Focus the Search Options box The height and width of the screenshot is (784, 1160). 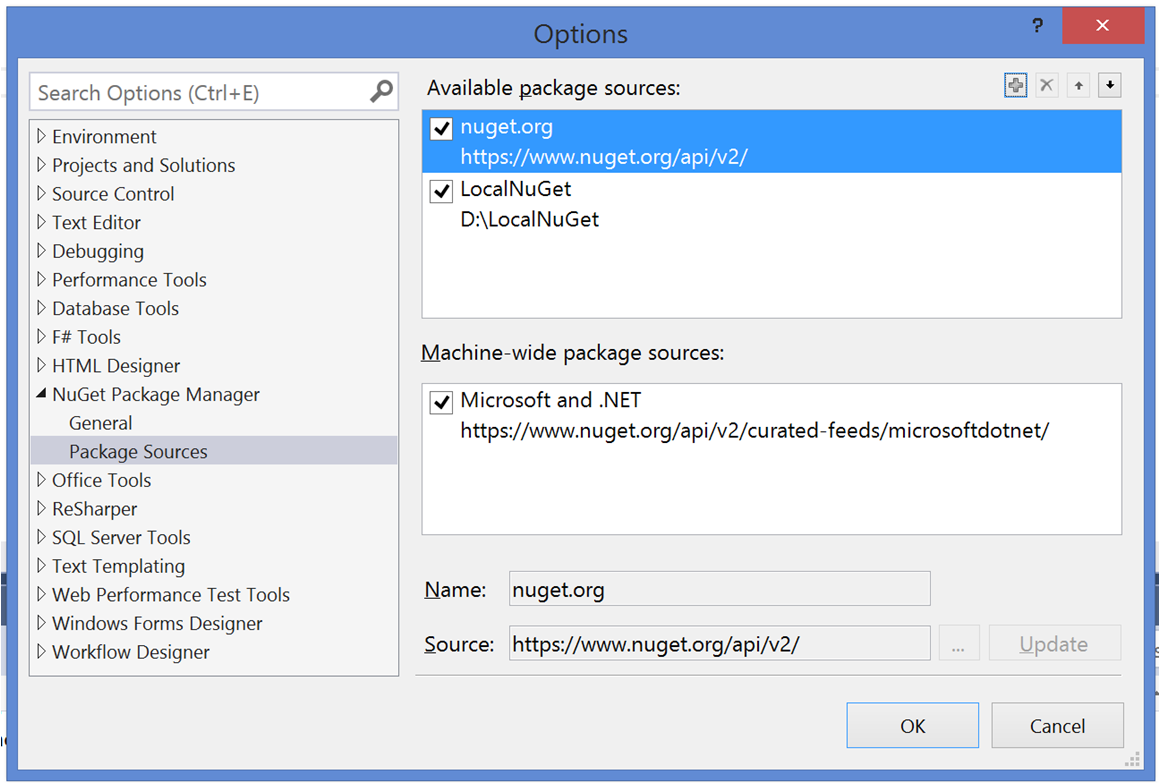[x=200, y=93]
